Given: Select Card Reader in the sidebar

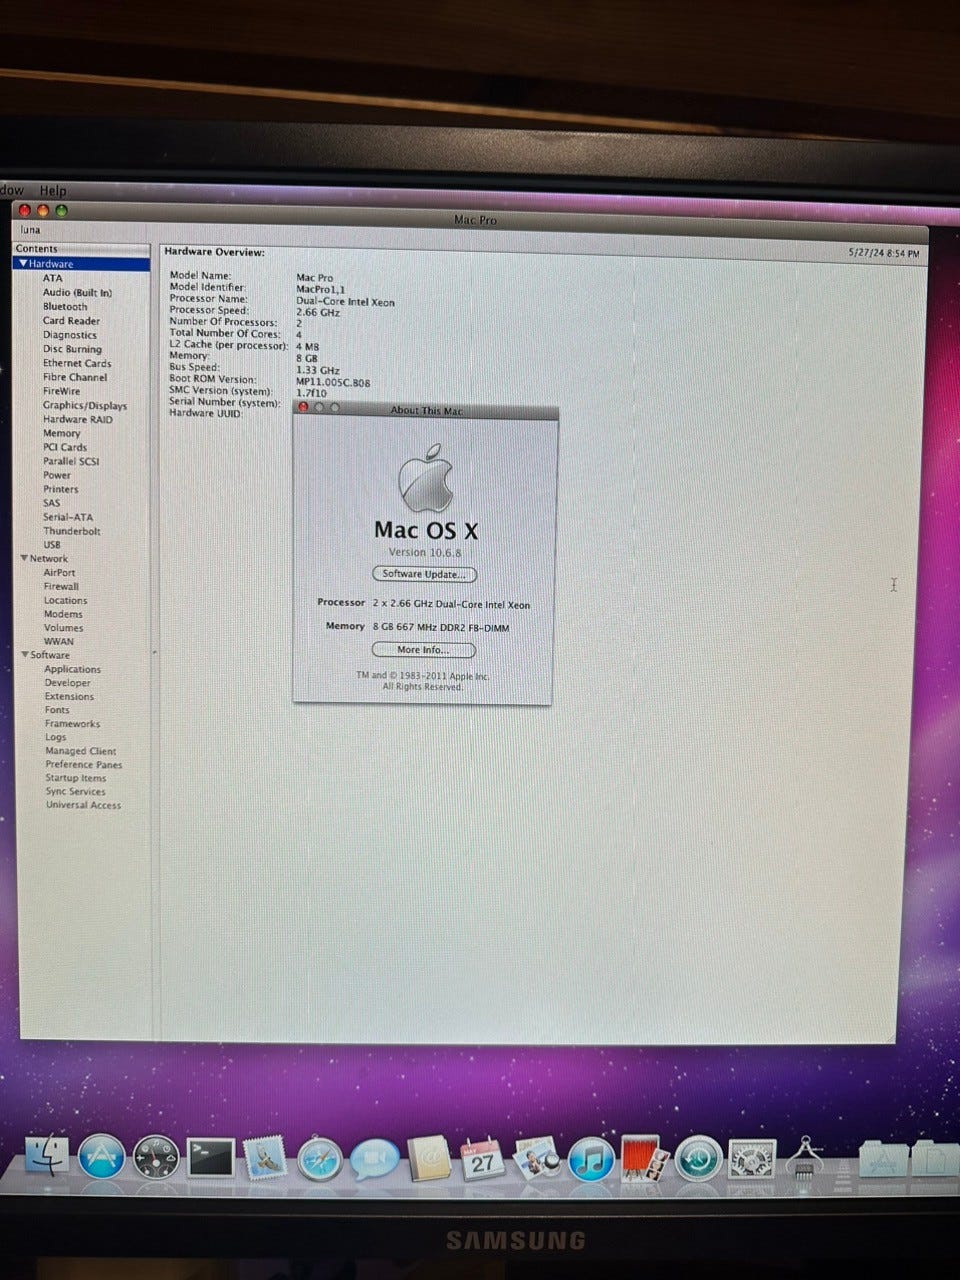Looking at the screenshot, I should pyautogui.click(x=71, y=321).
